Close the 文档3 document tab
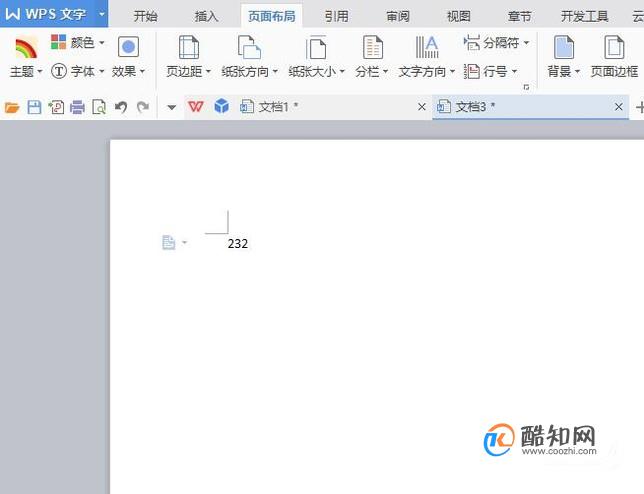This screenshot has height=494, width=644. tap(619, 107)
